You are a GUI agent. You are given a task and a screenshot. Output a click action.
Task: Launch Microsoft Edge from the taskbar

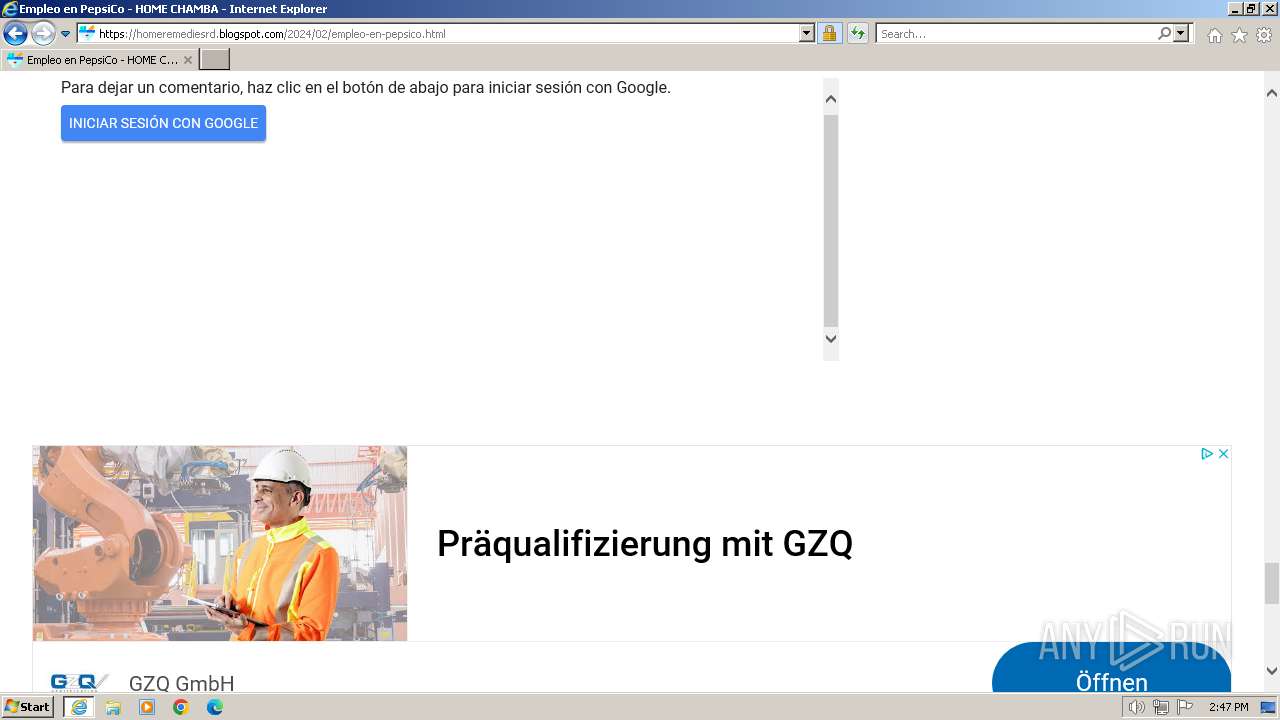215,707
